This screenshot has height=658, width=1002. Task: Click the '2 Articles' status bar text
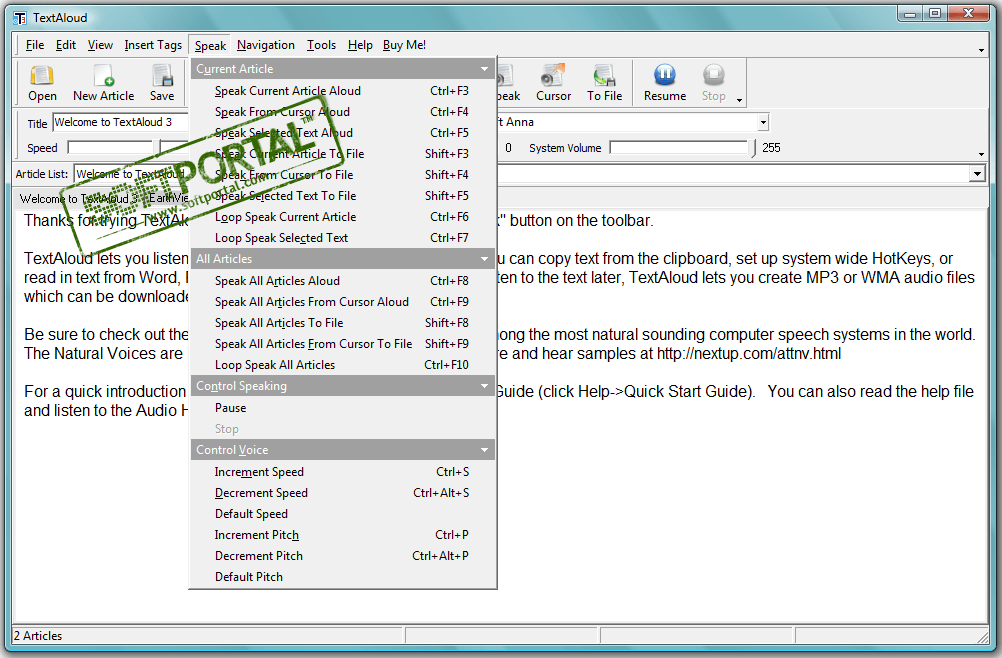(x=38, y=636)
